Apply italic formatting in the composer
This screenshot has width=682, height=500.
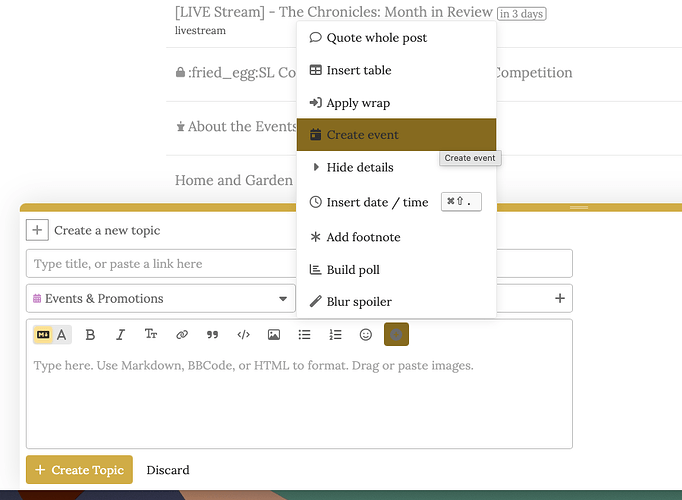tap(121, 335)
